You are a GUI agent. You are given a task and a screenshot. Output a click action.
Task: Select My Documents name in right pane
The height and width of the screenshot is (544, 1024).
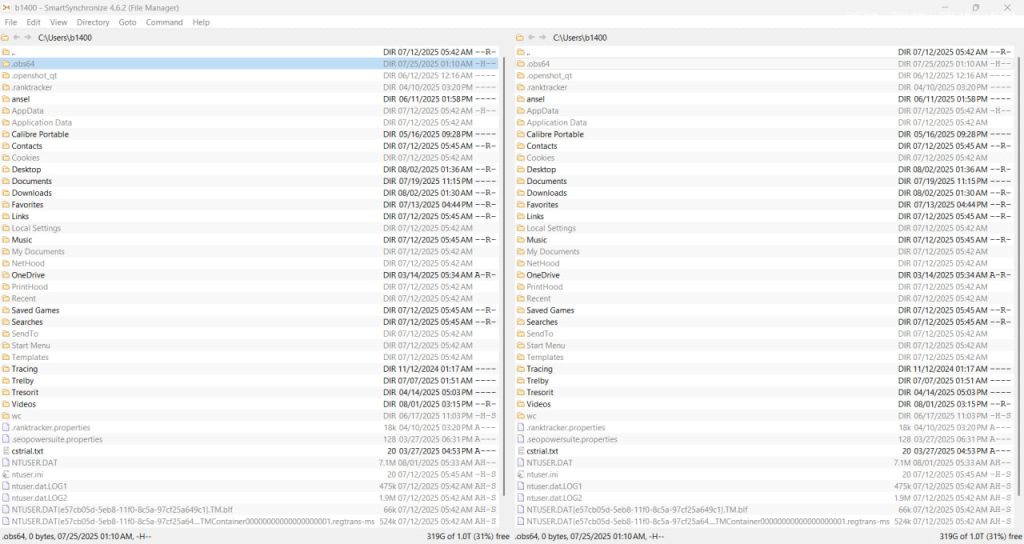pyautogui.click(x=553, y=252)
